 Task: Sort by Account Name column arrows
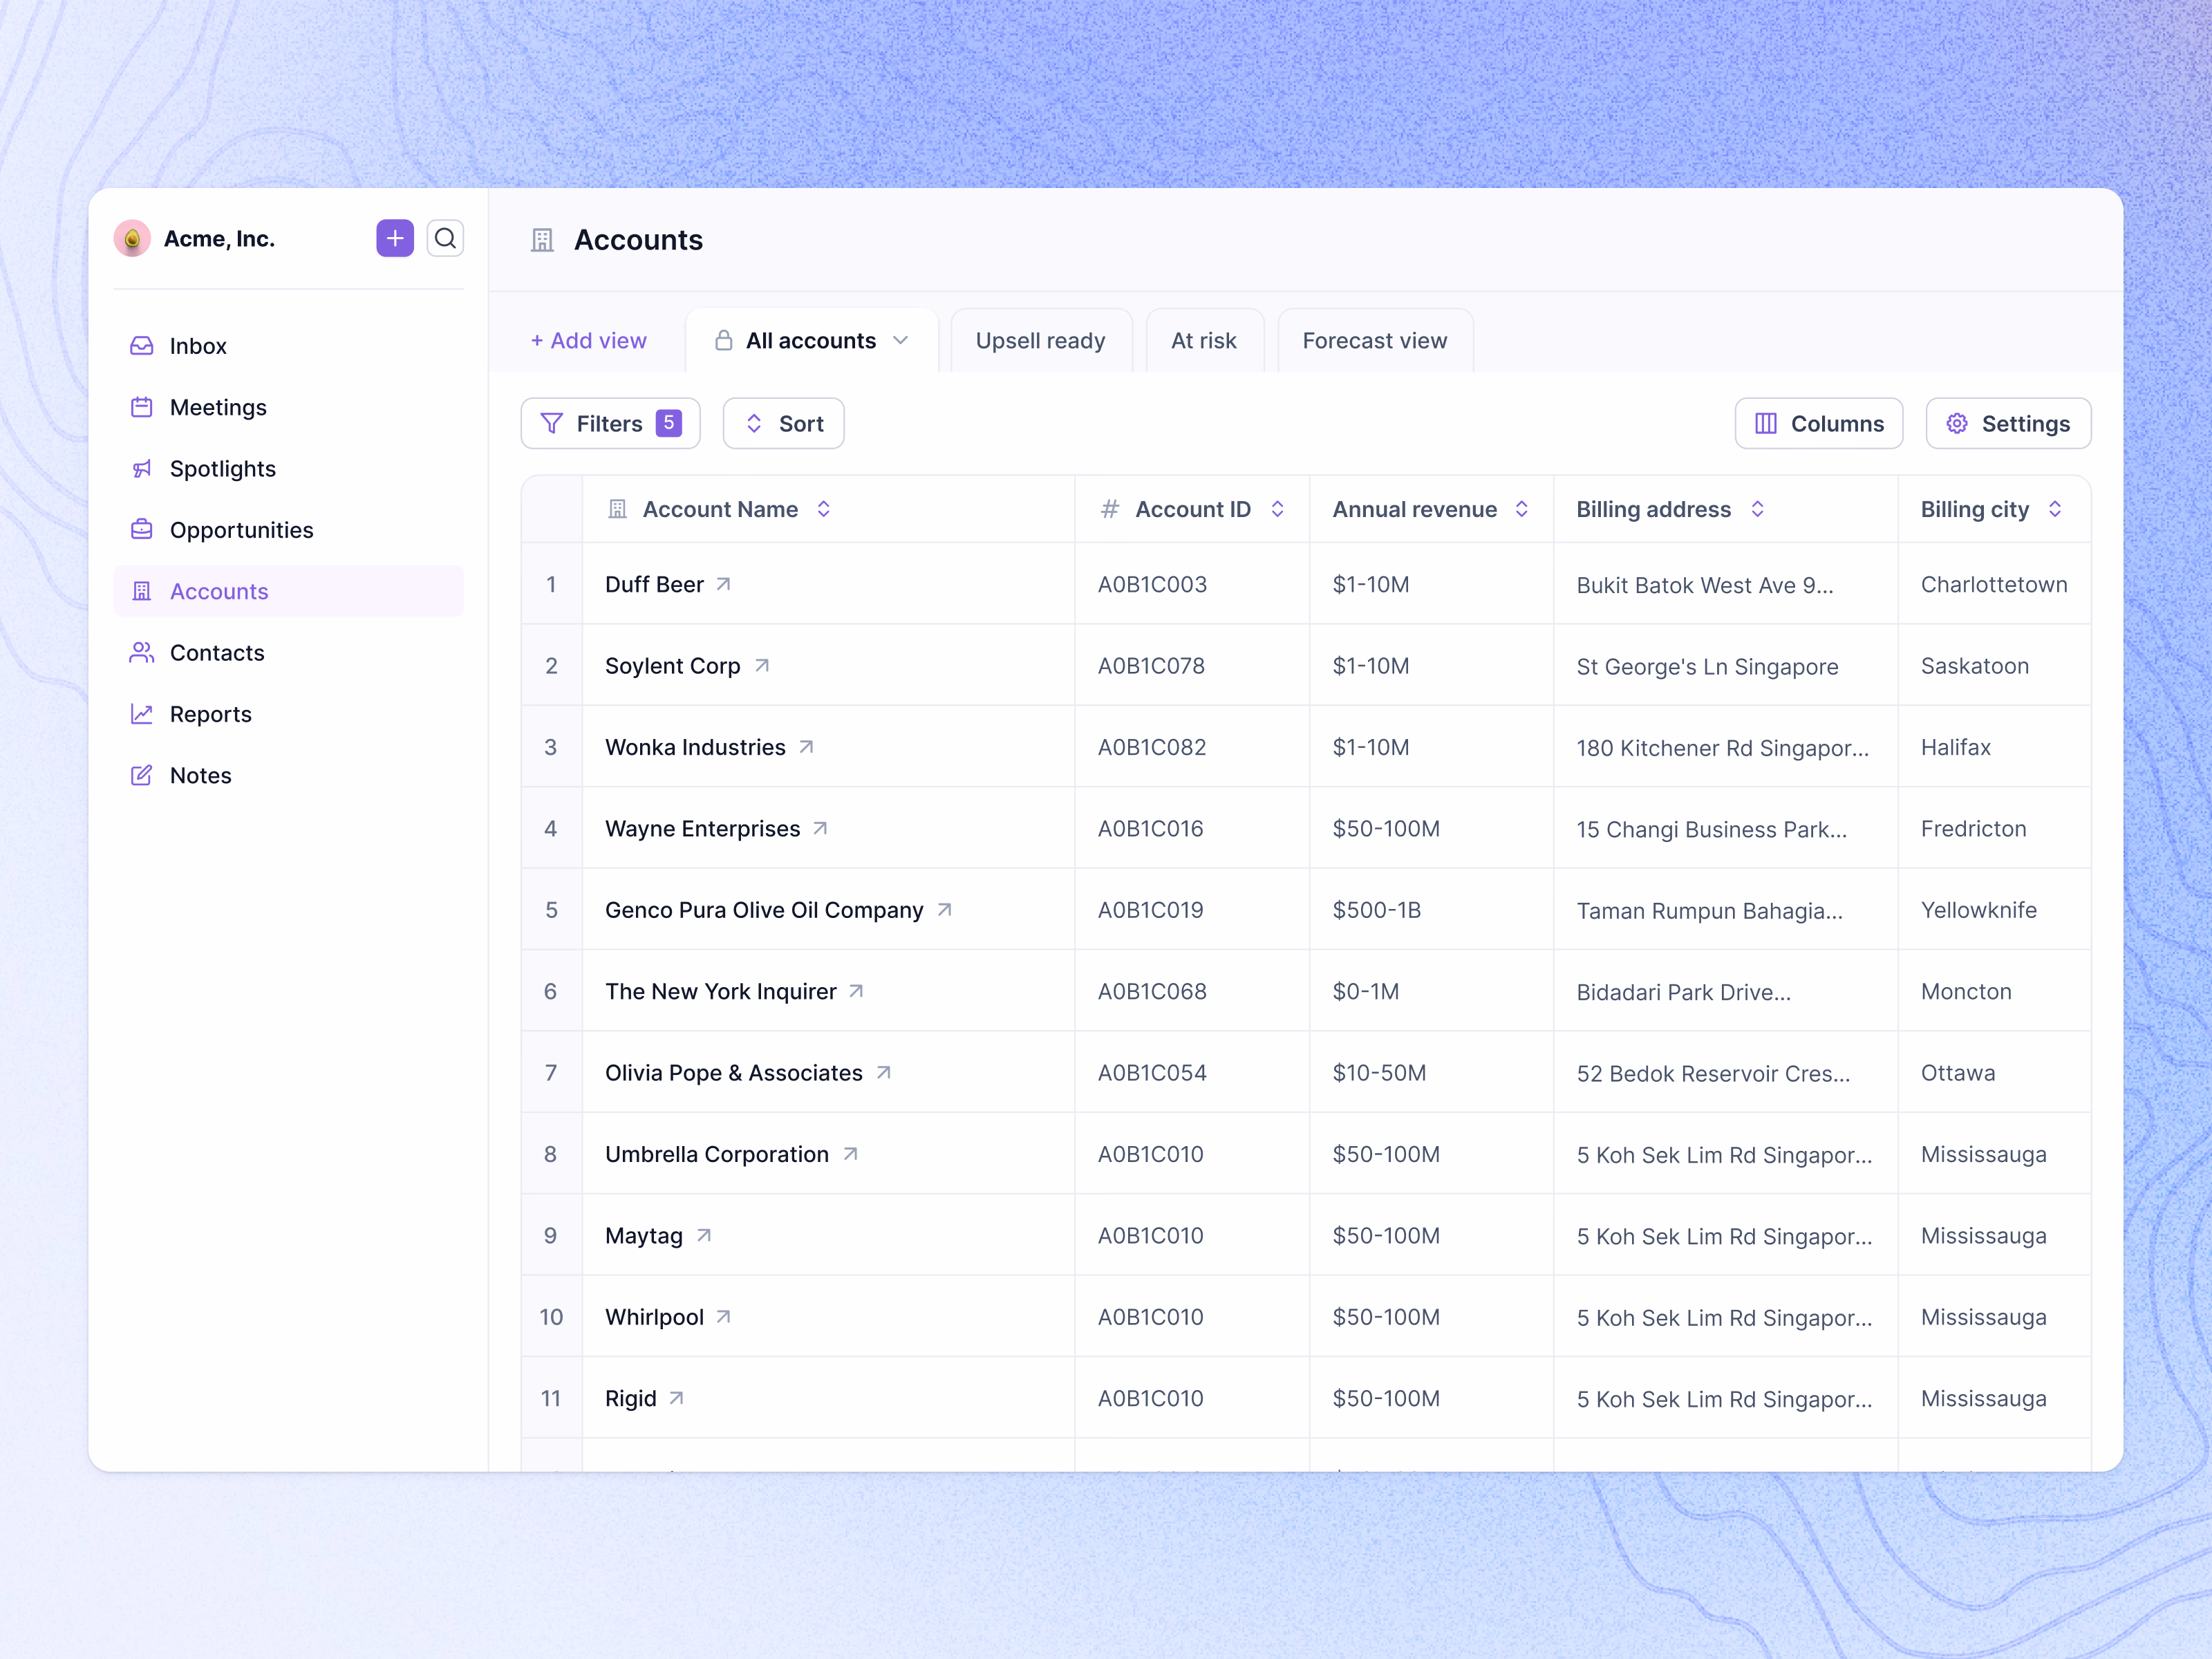824,509
